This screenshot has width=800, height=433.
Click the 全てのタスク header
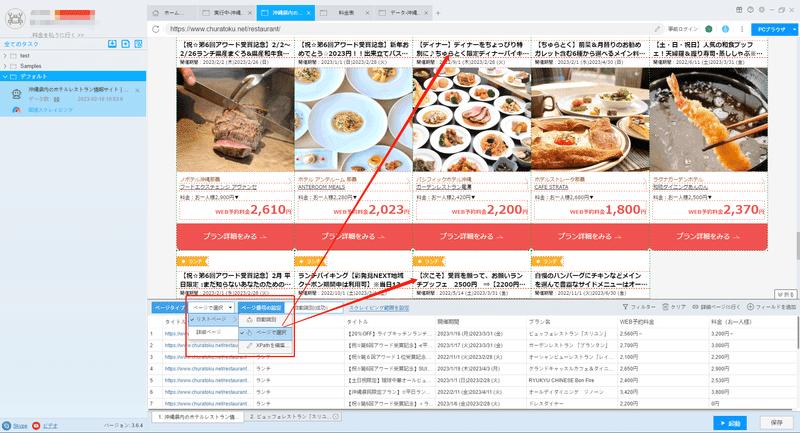21,44
